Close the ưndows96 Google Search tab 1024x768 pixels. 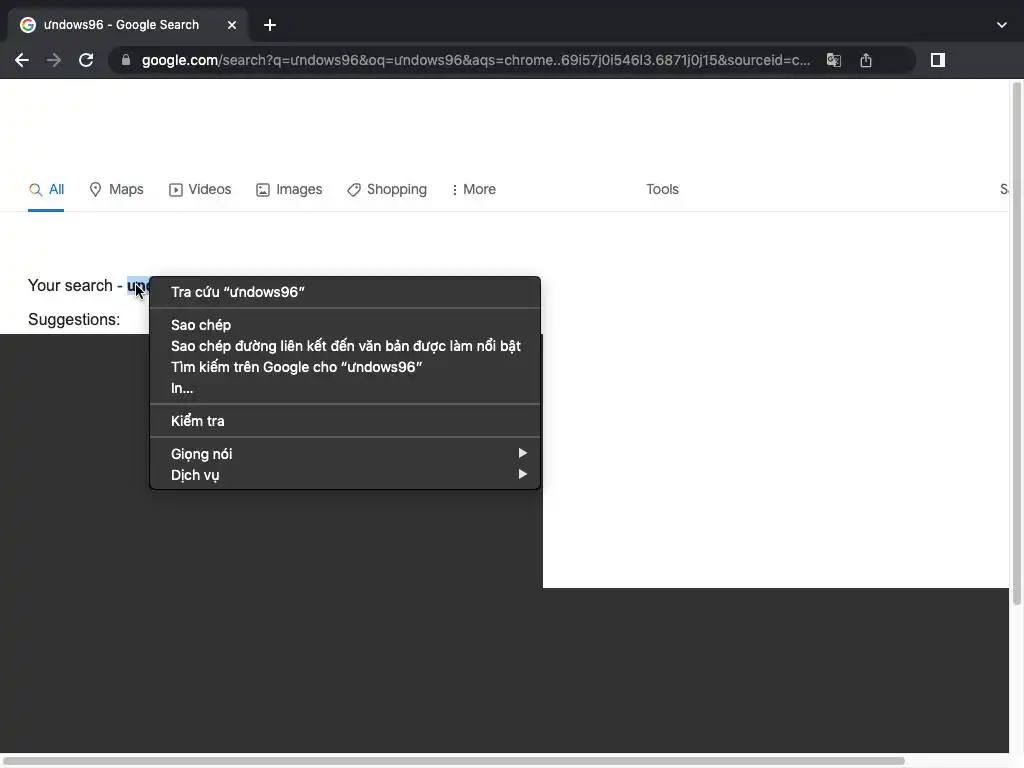(x=232, y=25)
